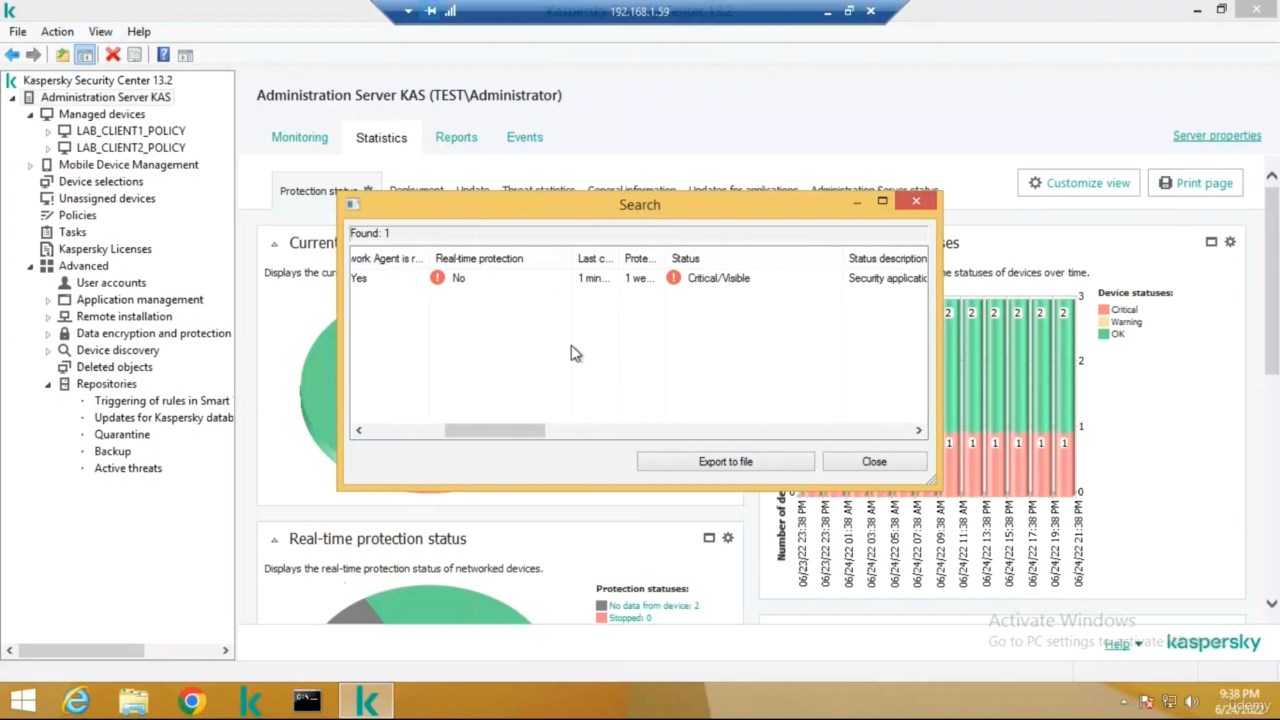Click the Up one level folder icon

[x=62, y=55]
